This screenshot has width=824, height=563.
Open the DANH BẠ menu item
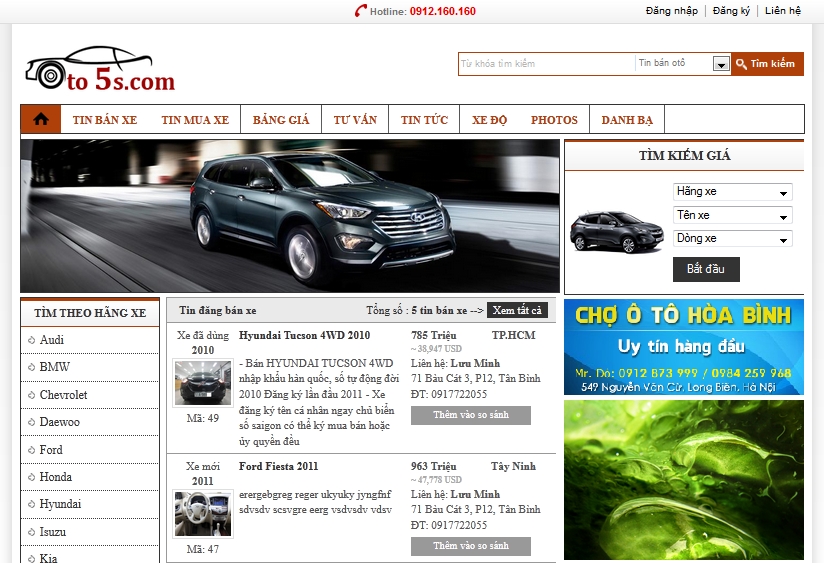[627, 120]
